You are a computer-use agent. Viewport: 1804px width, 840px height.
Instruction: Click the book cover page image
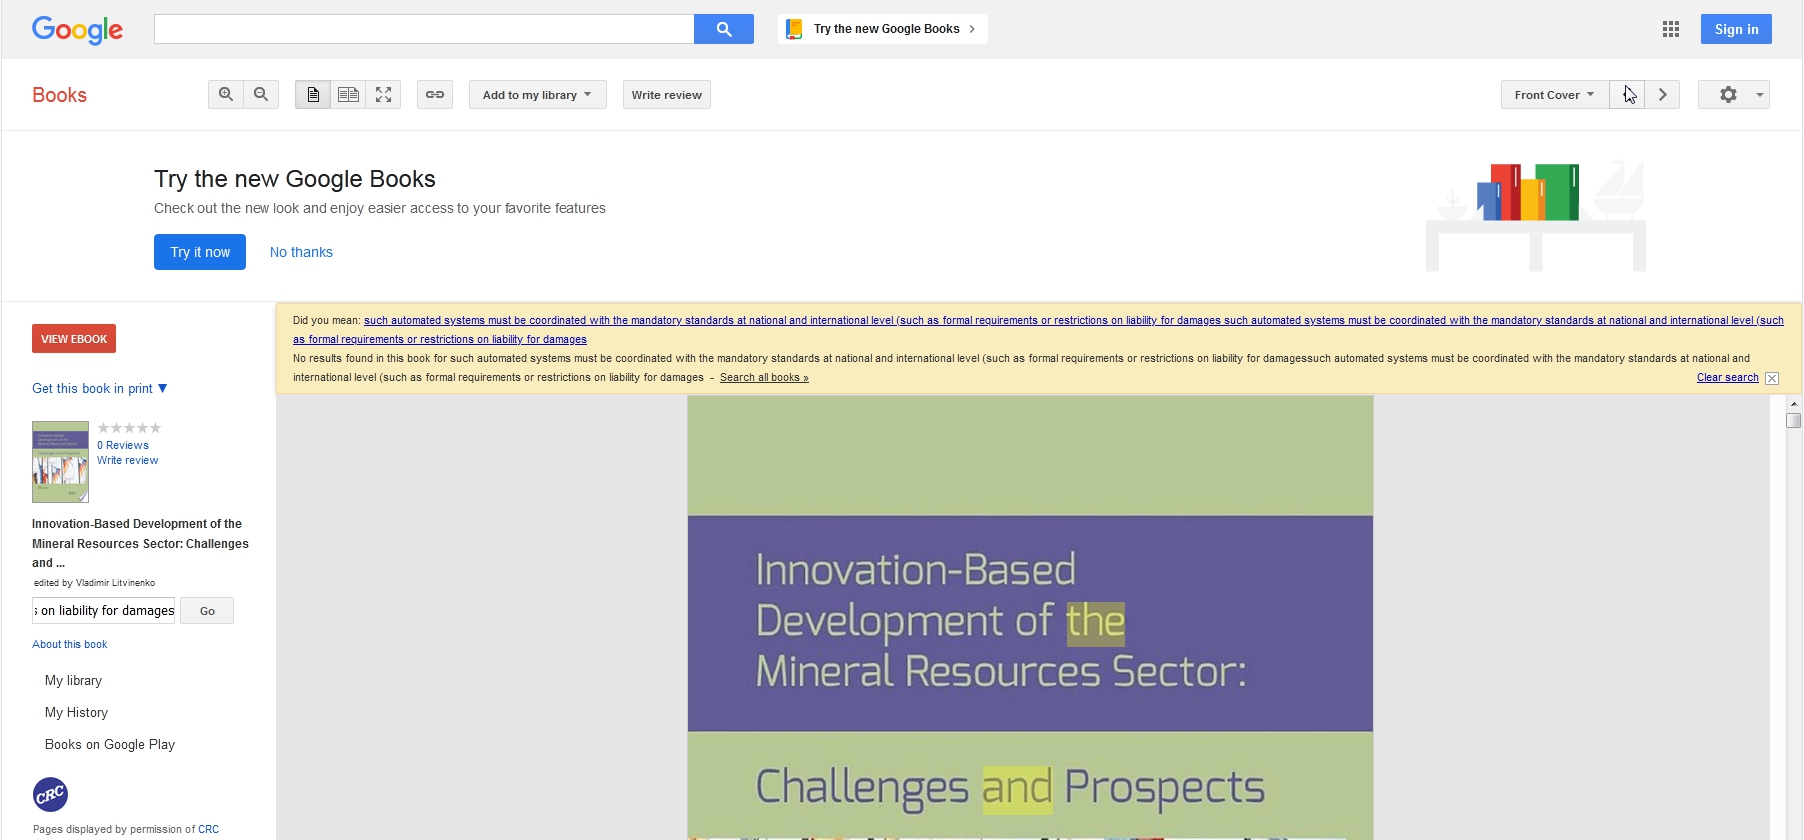pyautogui.click(x=1030, y=617)
